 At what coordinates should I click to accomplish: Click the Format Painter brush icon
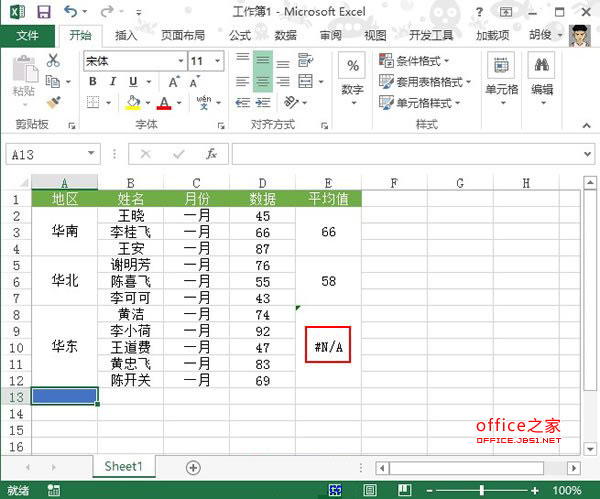point(54,102)
